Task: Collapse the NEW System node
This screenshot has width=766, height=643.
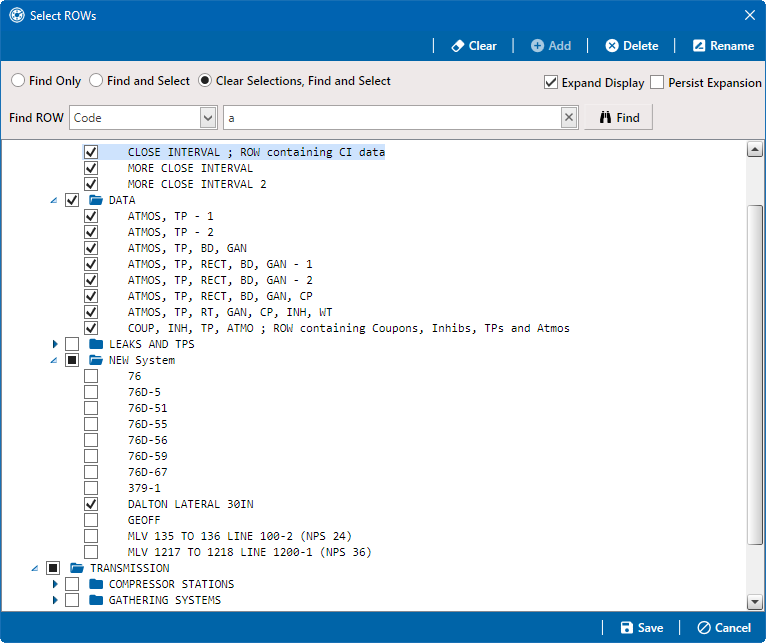Action: point(54,361)
